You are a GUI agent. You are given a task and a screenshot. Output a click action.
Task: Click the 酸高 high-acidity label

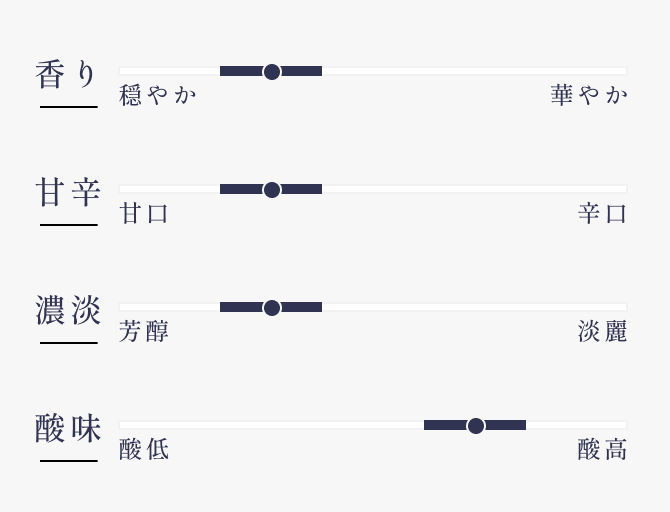[602, 450]
